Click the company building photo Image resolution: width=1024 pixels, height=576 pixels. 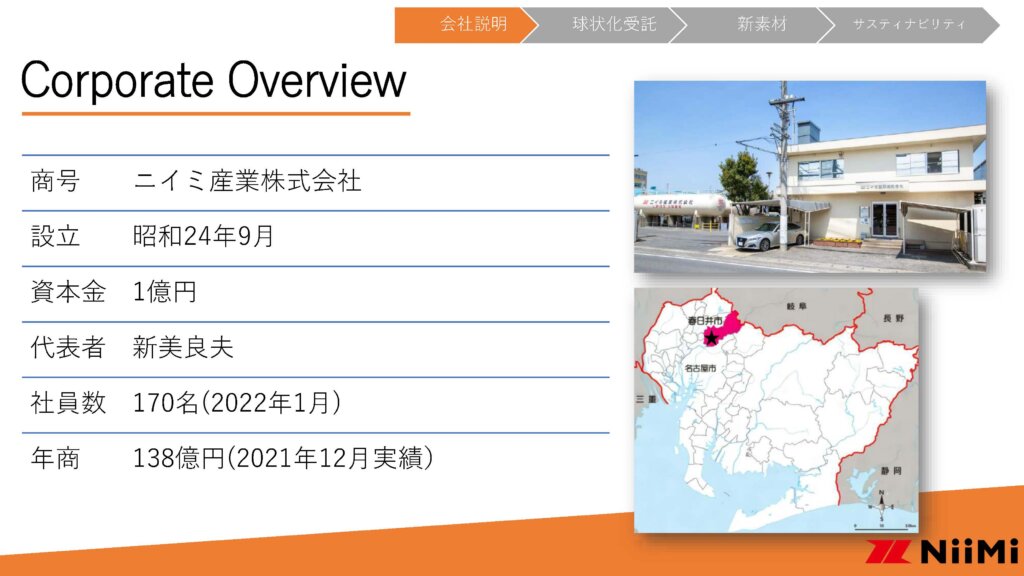810,176
